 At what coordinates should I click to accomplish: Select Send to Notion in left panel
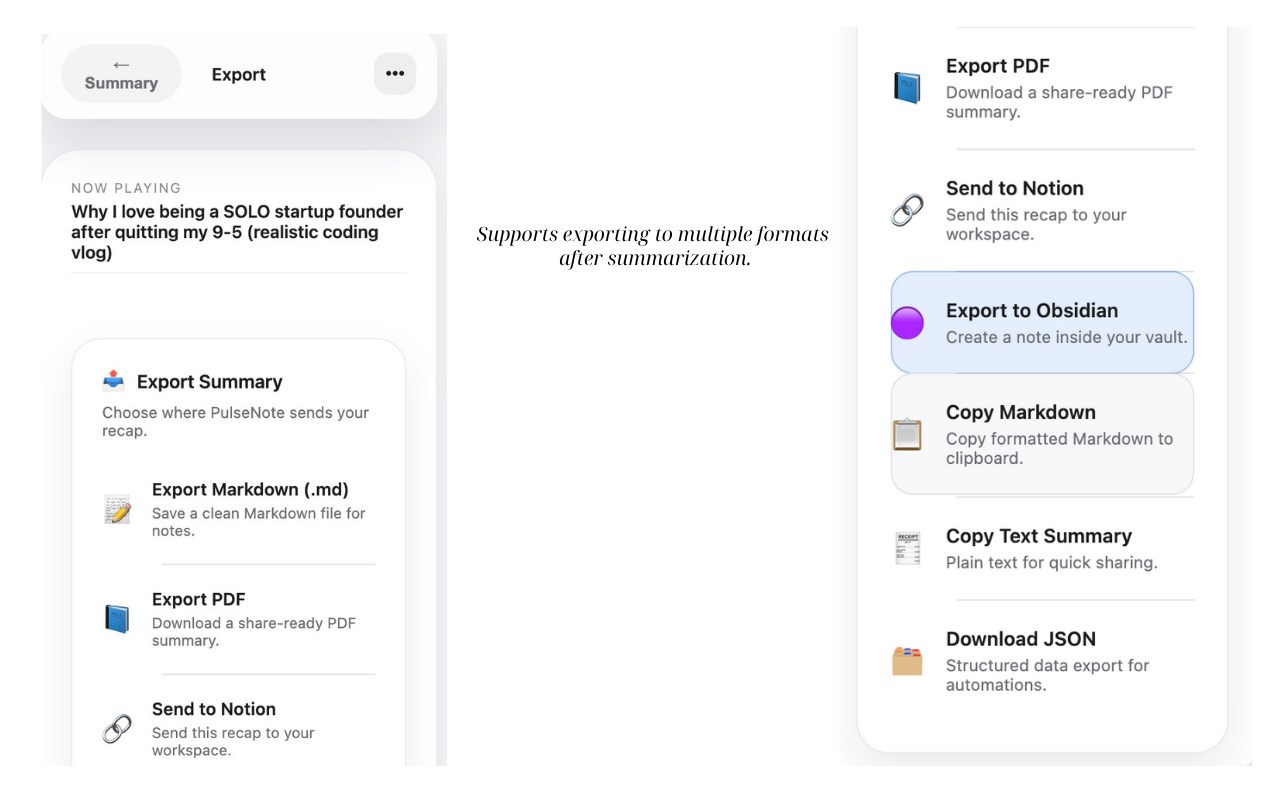tap(238, 729)
